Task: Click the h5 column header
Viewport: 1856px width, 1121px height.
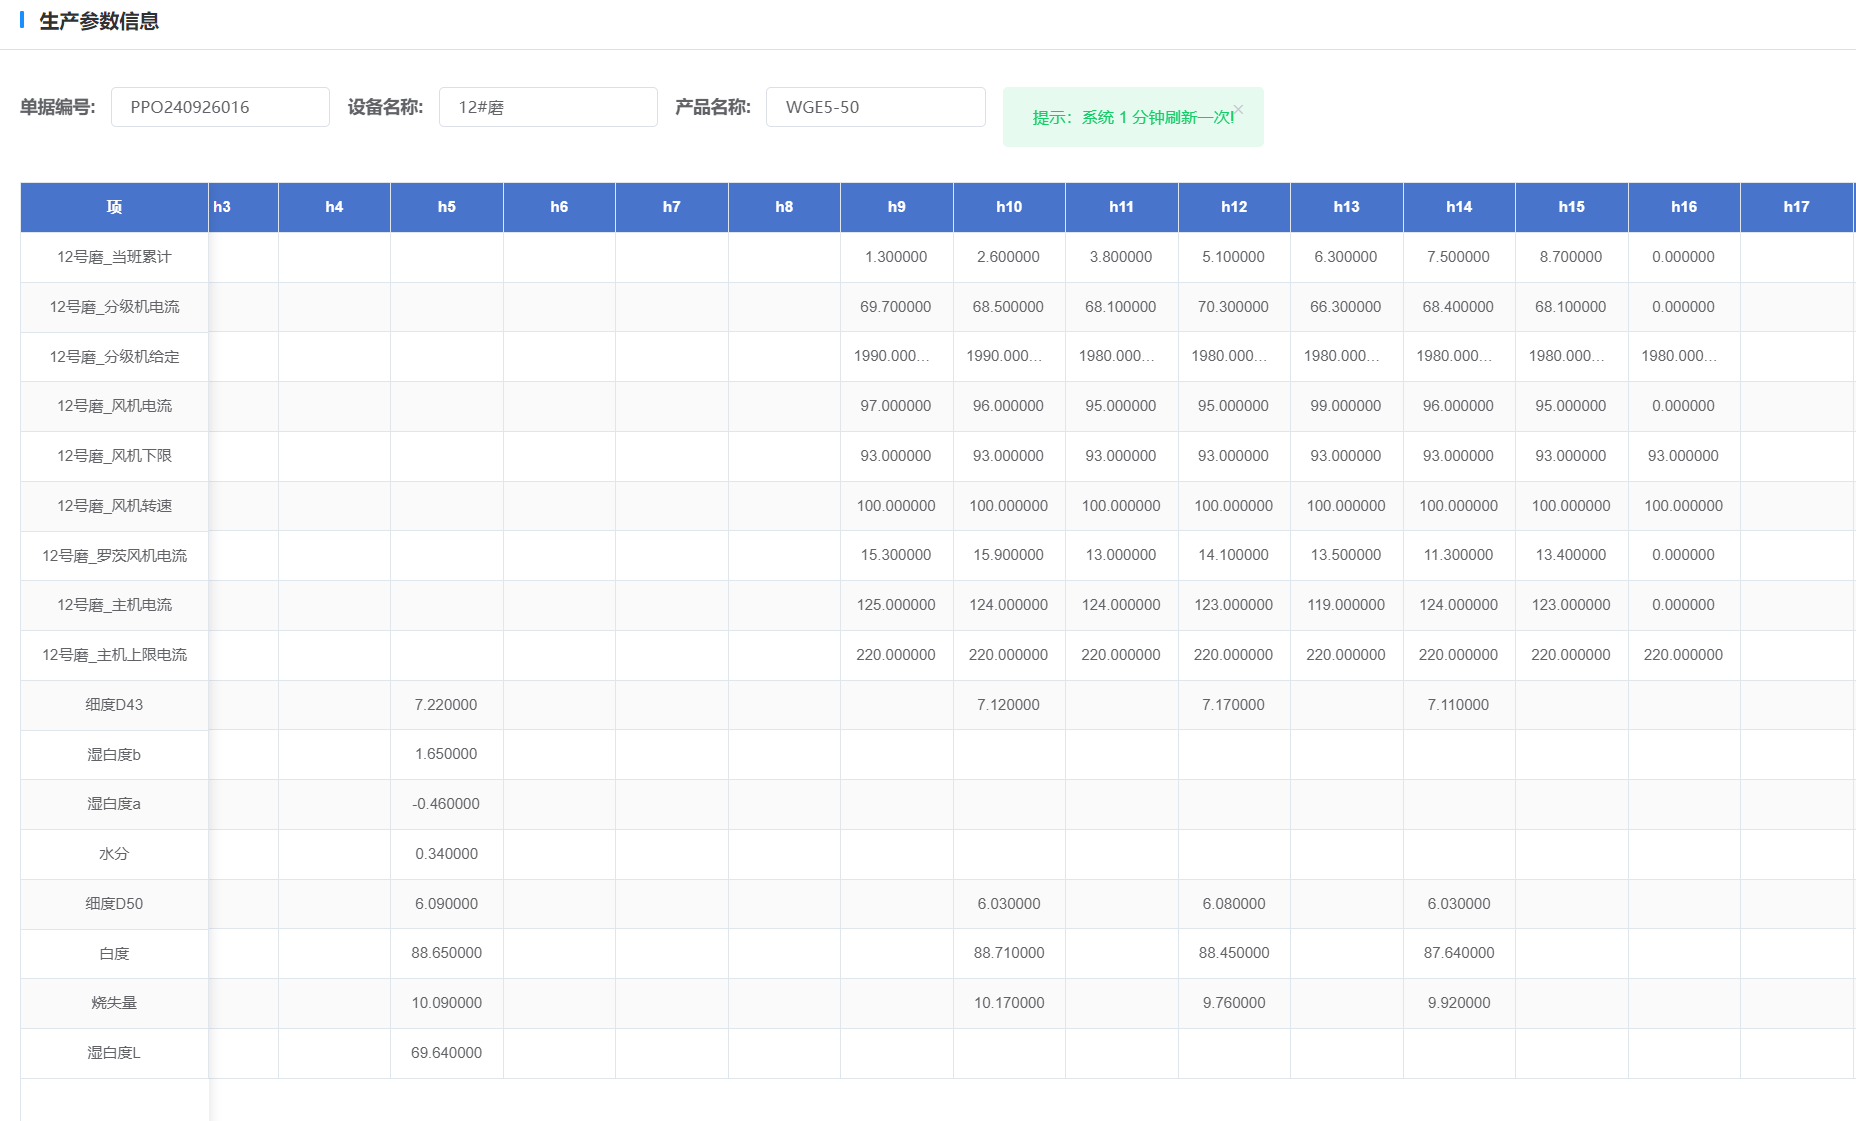Action: click(x=446, y=207)
